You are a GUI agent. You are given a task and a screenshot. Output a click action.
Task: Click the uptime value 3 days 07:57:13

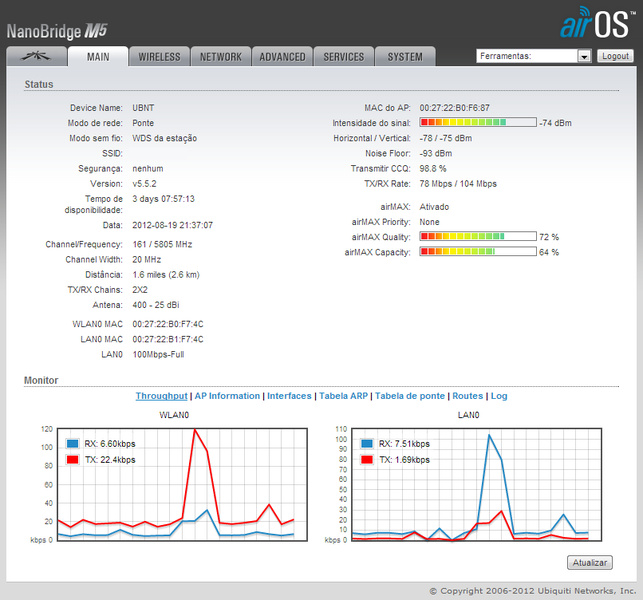click(163, 199)
